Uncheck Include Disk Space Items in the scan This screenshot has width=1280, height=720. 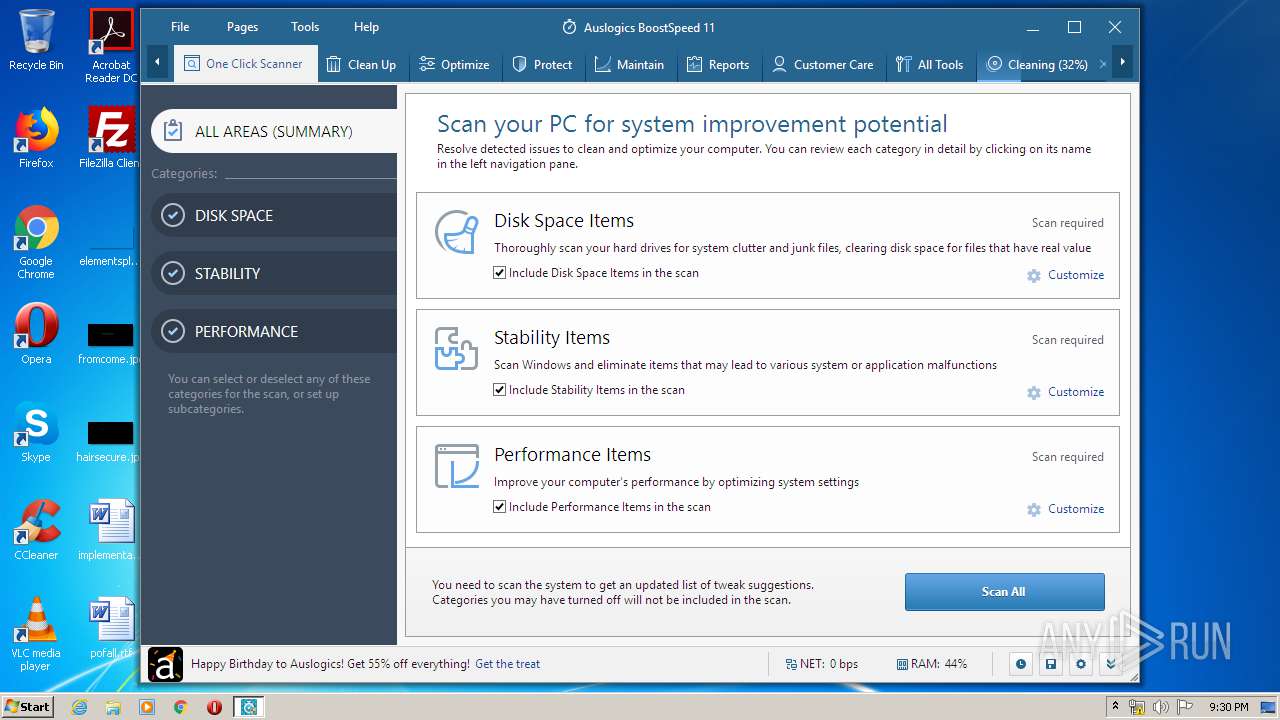click(x=500, y=273)
